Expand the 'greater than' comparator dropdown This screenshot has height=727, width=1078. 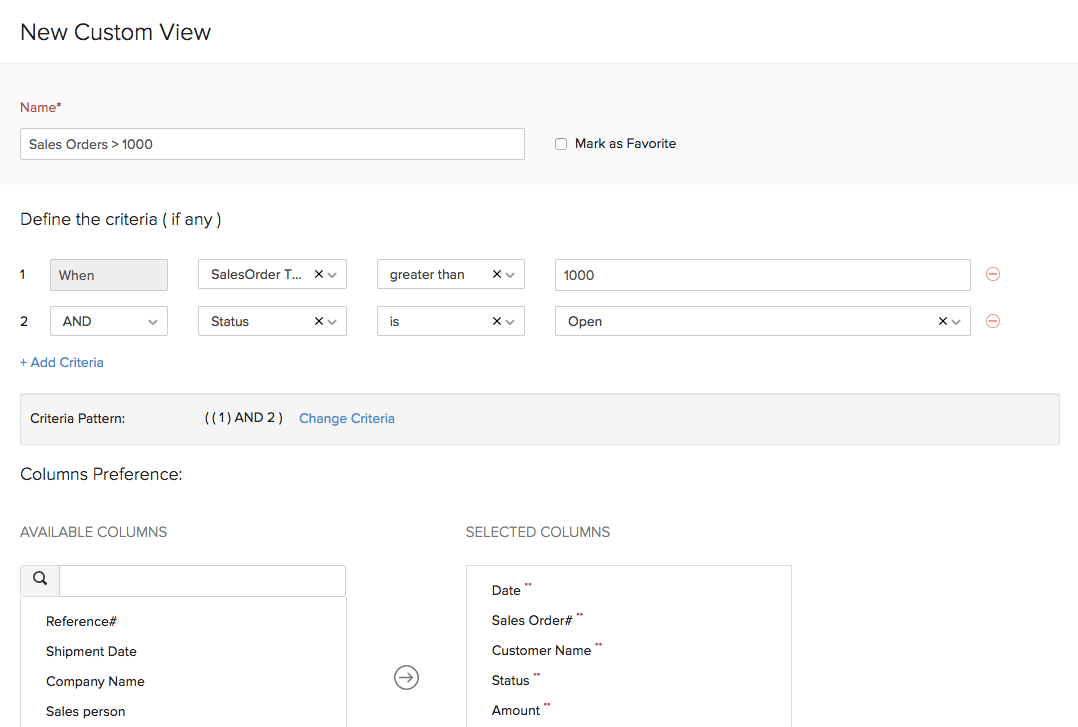click(x=511, y=275)
